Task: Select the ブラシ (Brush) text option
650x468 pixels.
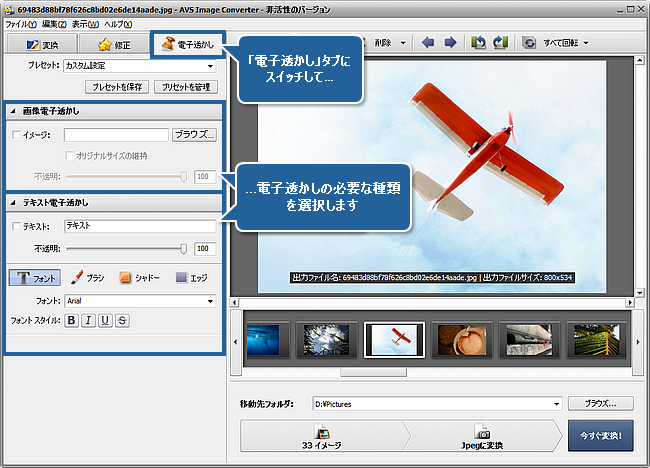Action: pyautogui.click(x=88, y=277)
